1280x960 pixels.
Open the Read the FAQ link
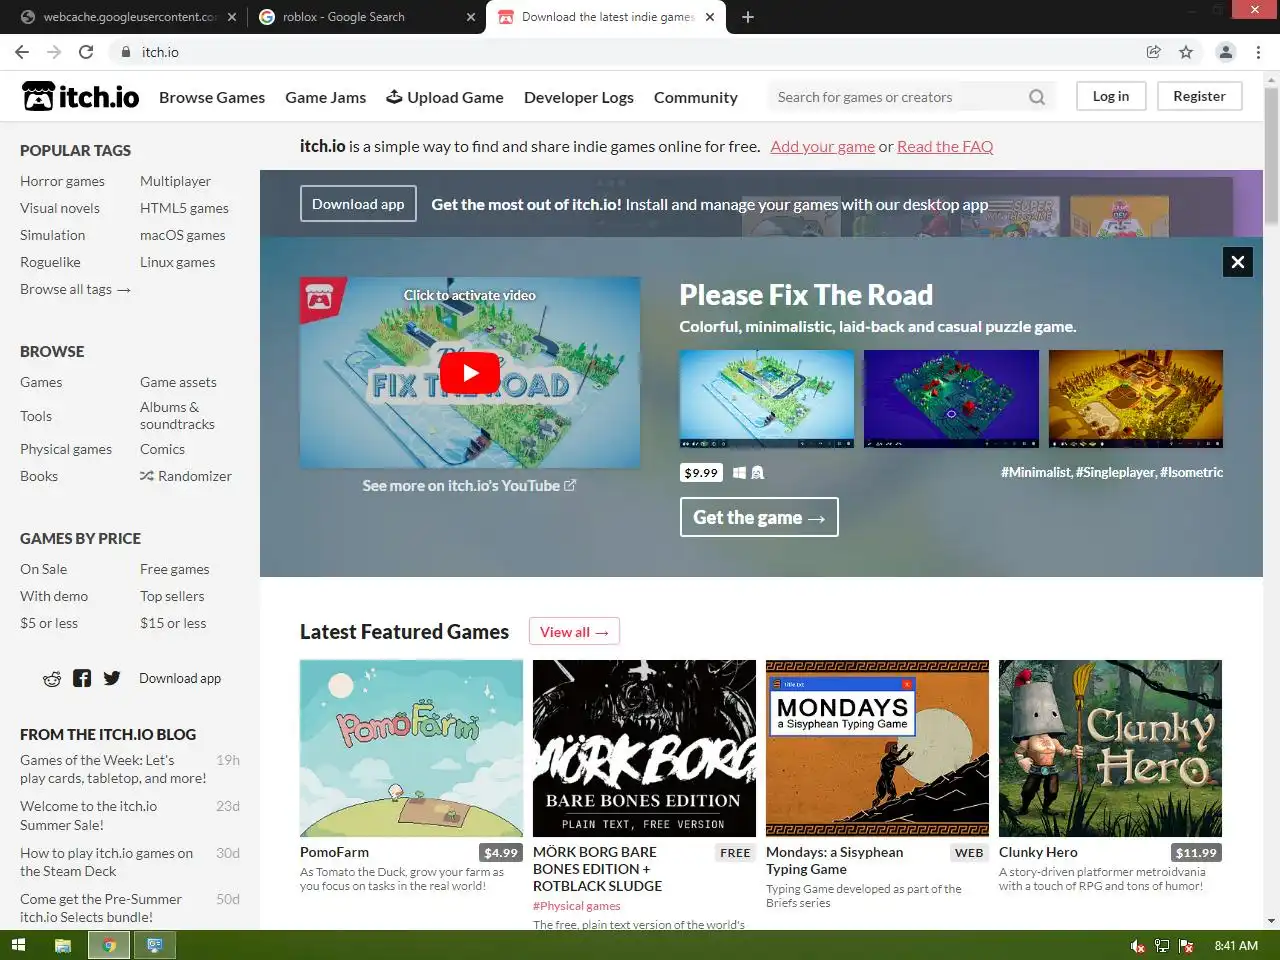(x=945, y=146)
